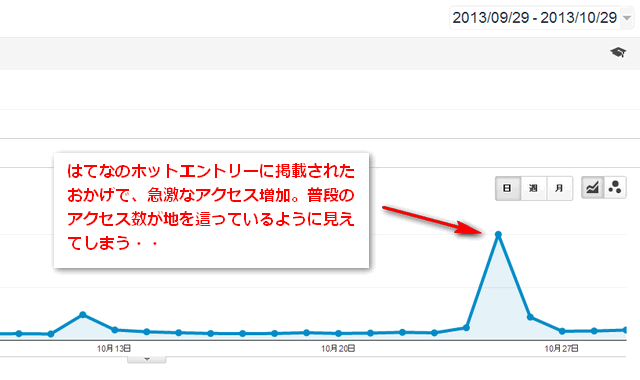
Task: Click the 10月13日 axis label
Action: [x=114, y=349]
